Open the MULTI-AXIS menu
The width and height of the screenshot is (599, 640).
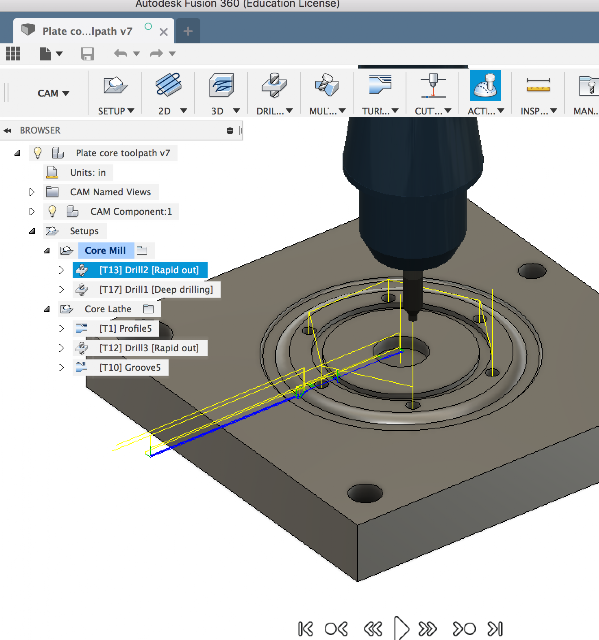pyautogui.click(x=327, y=111)
